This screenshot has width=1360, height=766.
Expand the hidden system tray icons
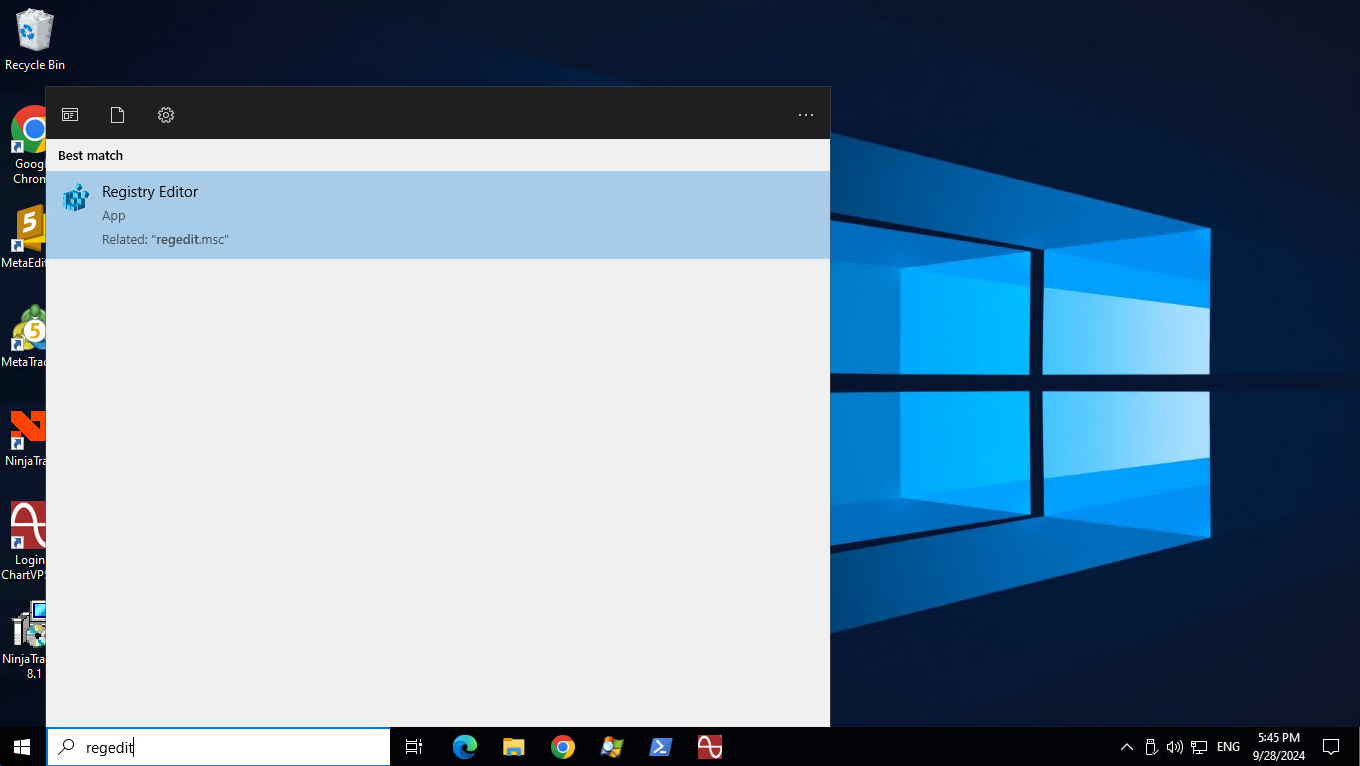1127,747
